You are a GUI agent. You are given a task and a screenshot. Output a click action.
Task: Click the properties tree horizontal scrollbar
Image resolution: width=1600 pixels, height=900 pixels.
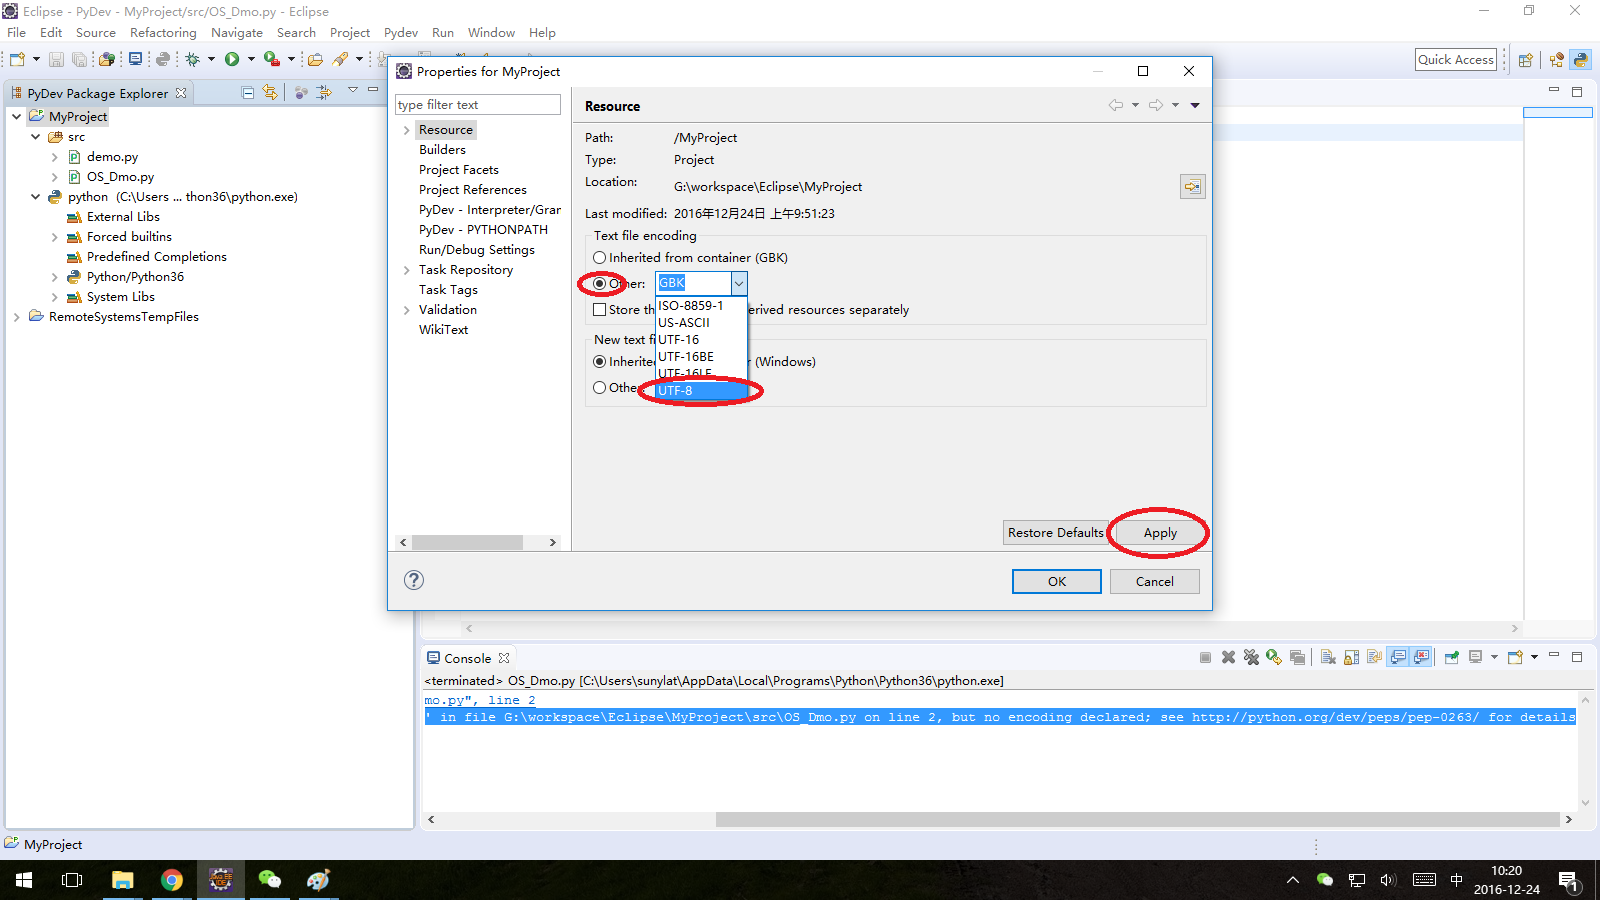[467, 542]
